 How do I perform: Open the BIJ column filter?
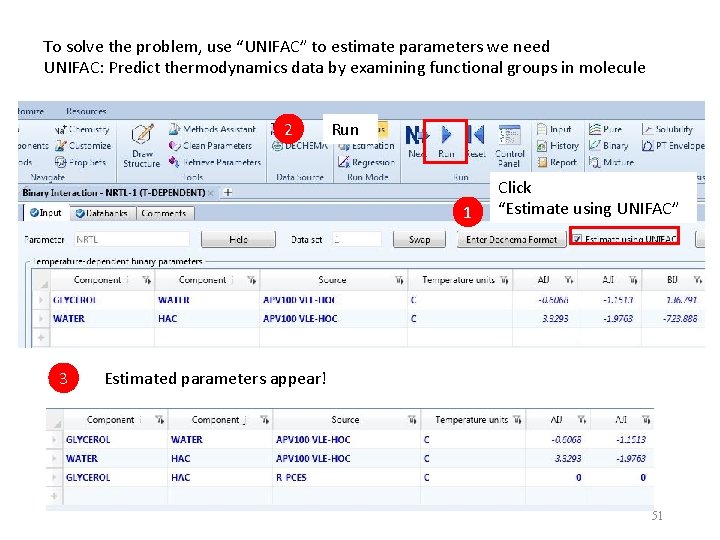[698, 280]
